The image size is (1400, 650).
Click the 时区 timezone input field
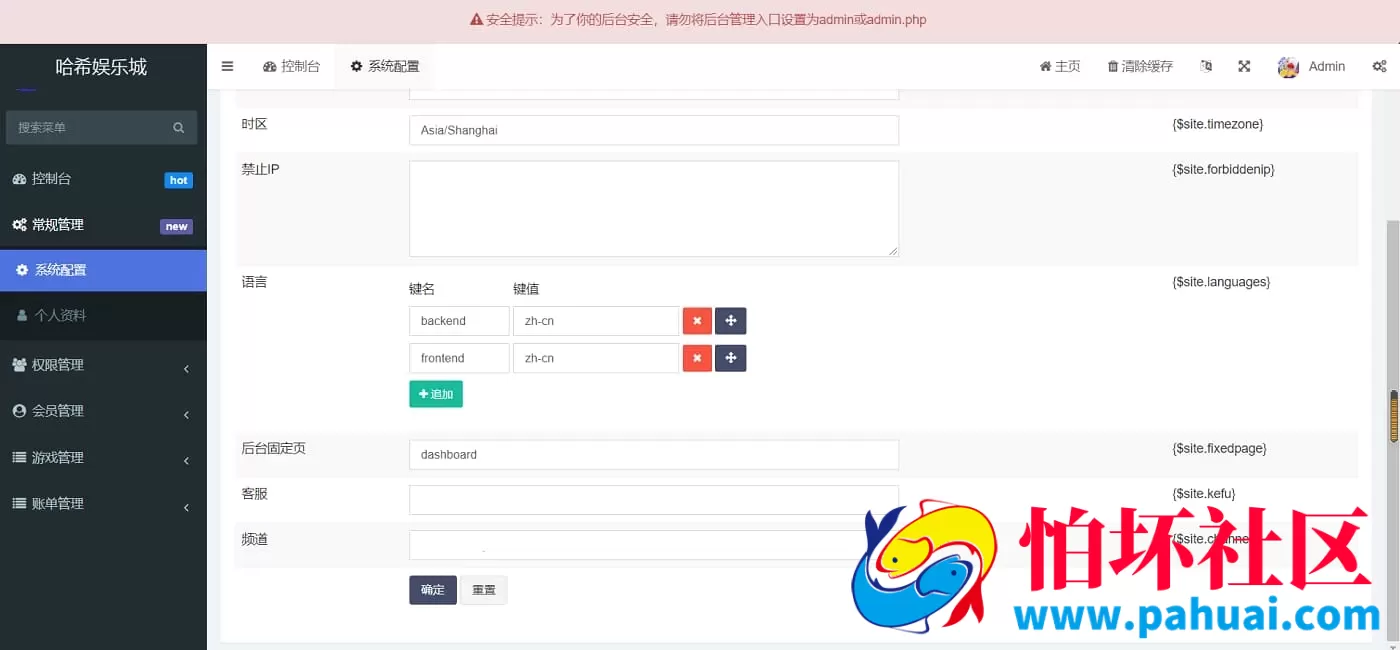[654, 130]
